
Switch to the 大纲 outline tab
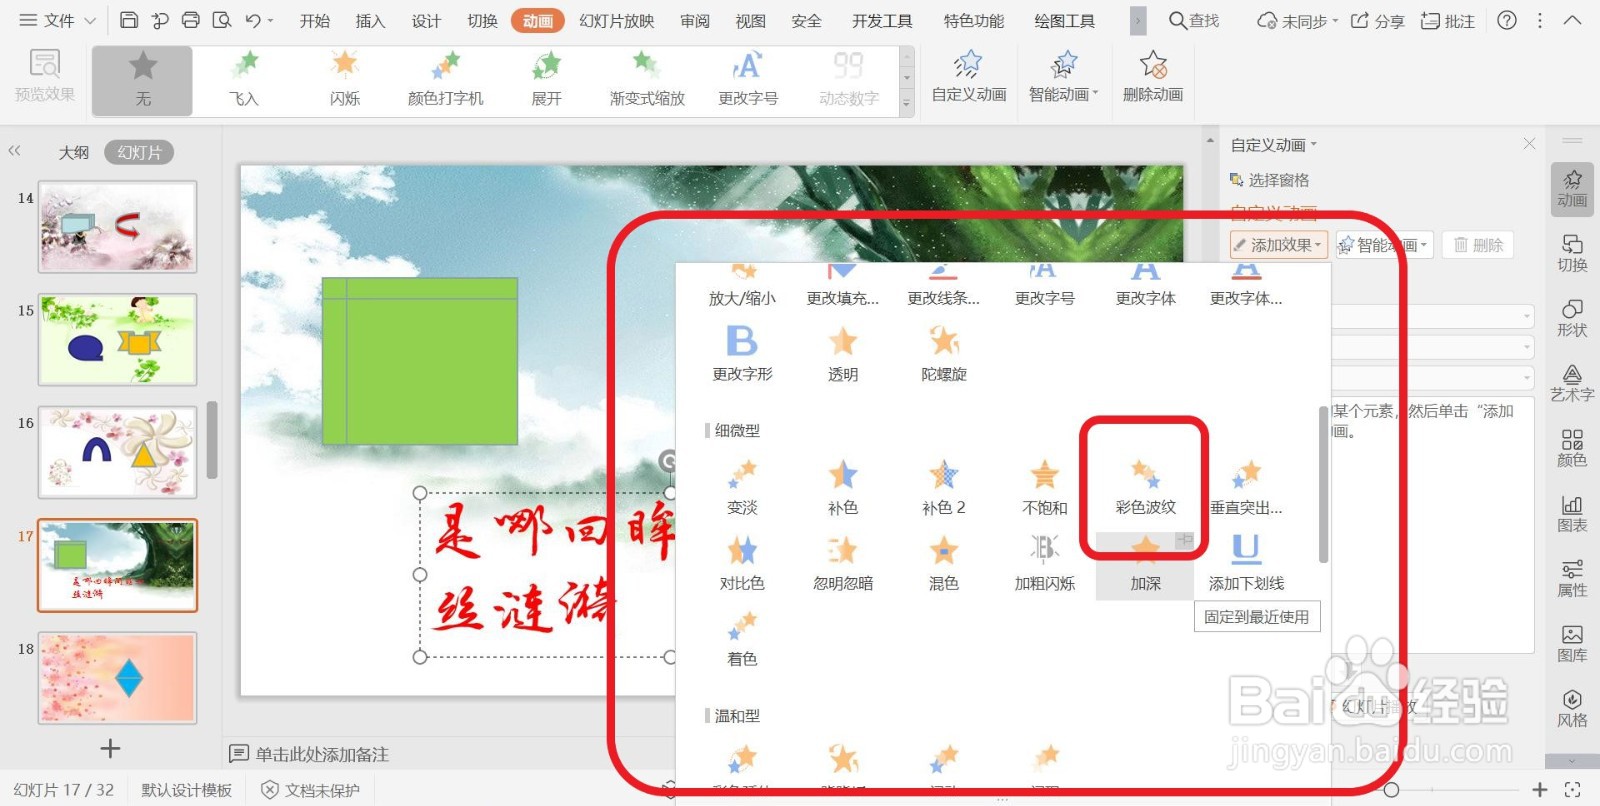click(x=74, y=152)
